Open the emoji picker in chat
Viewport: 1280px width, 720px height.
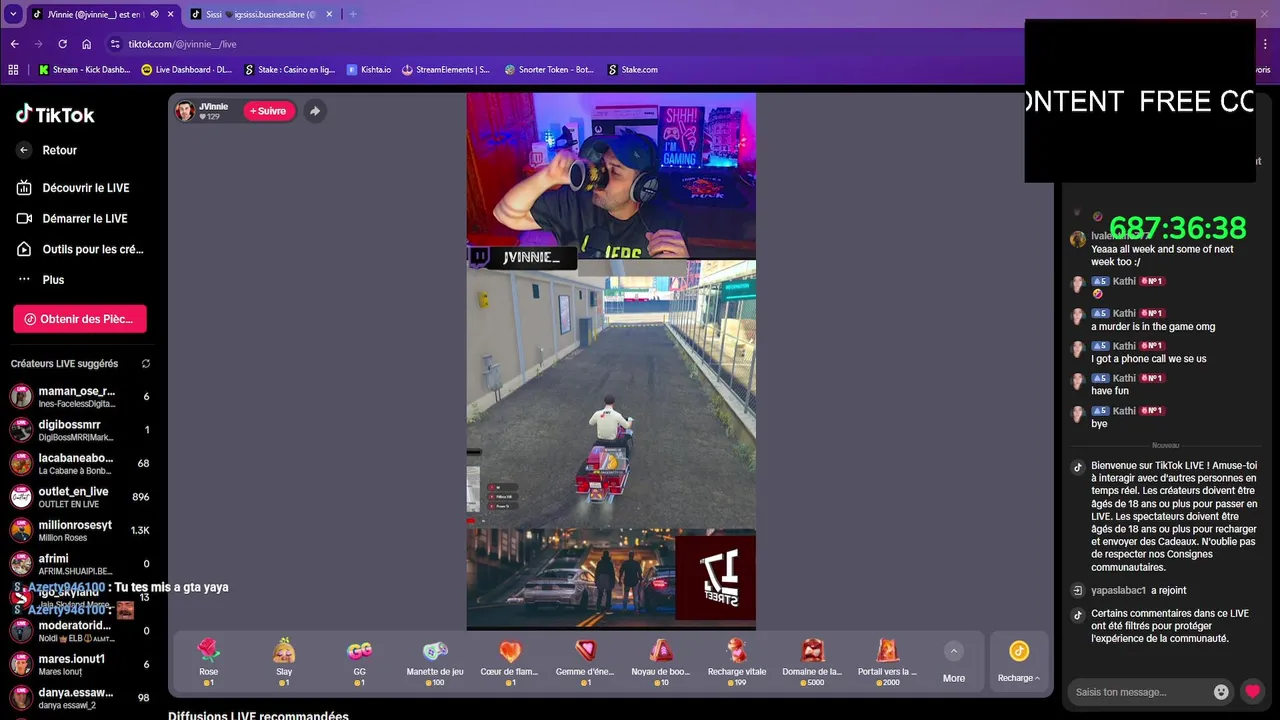[1221, 692]
